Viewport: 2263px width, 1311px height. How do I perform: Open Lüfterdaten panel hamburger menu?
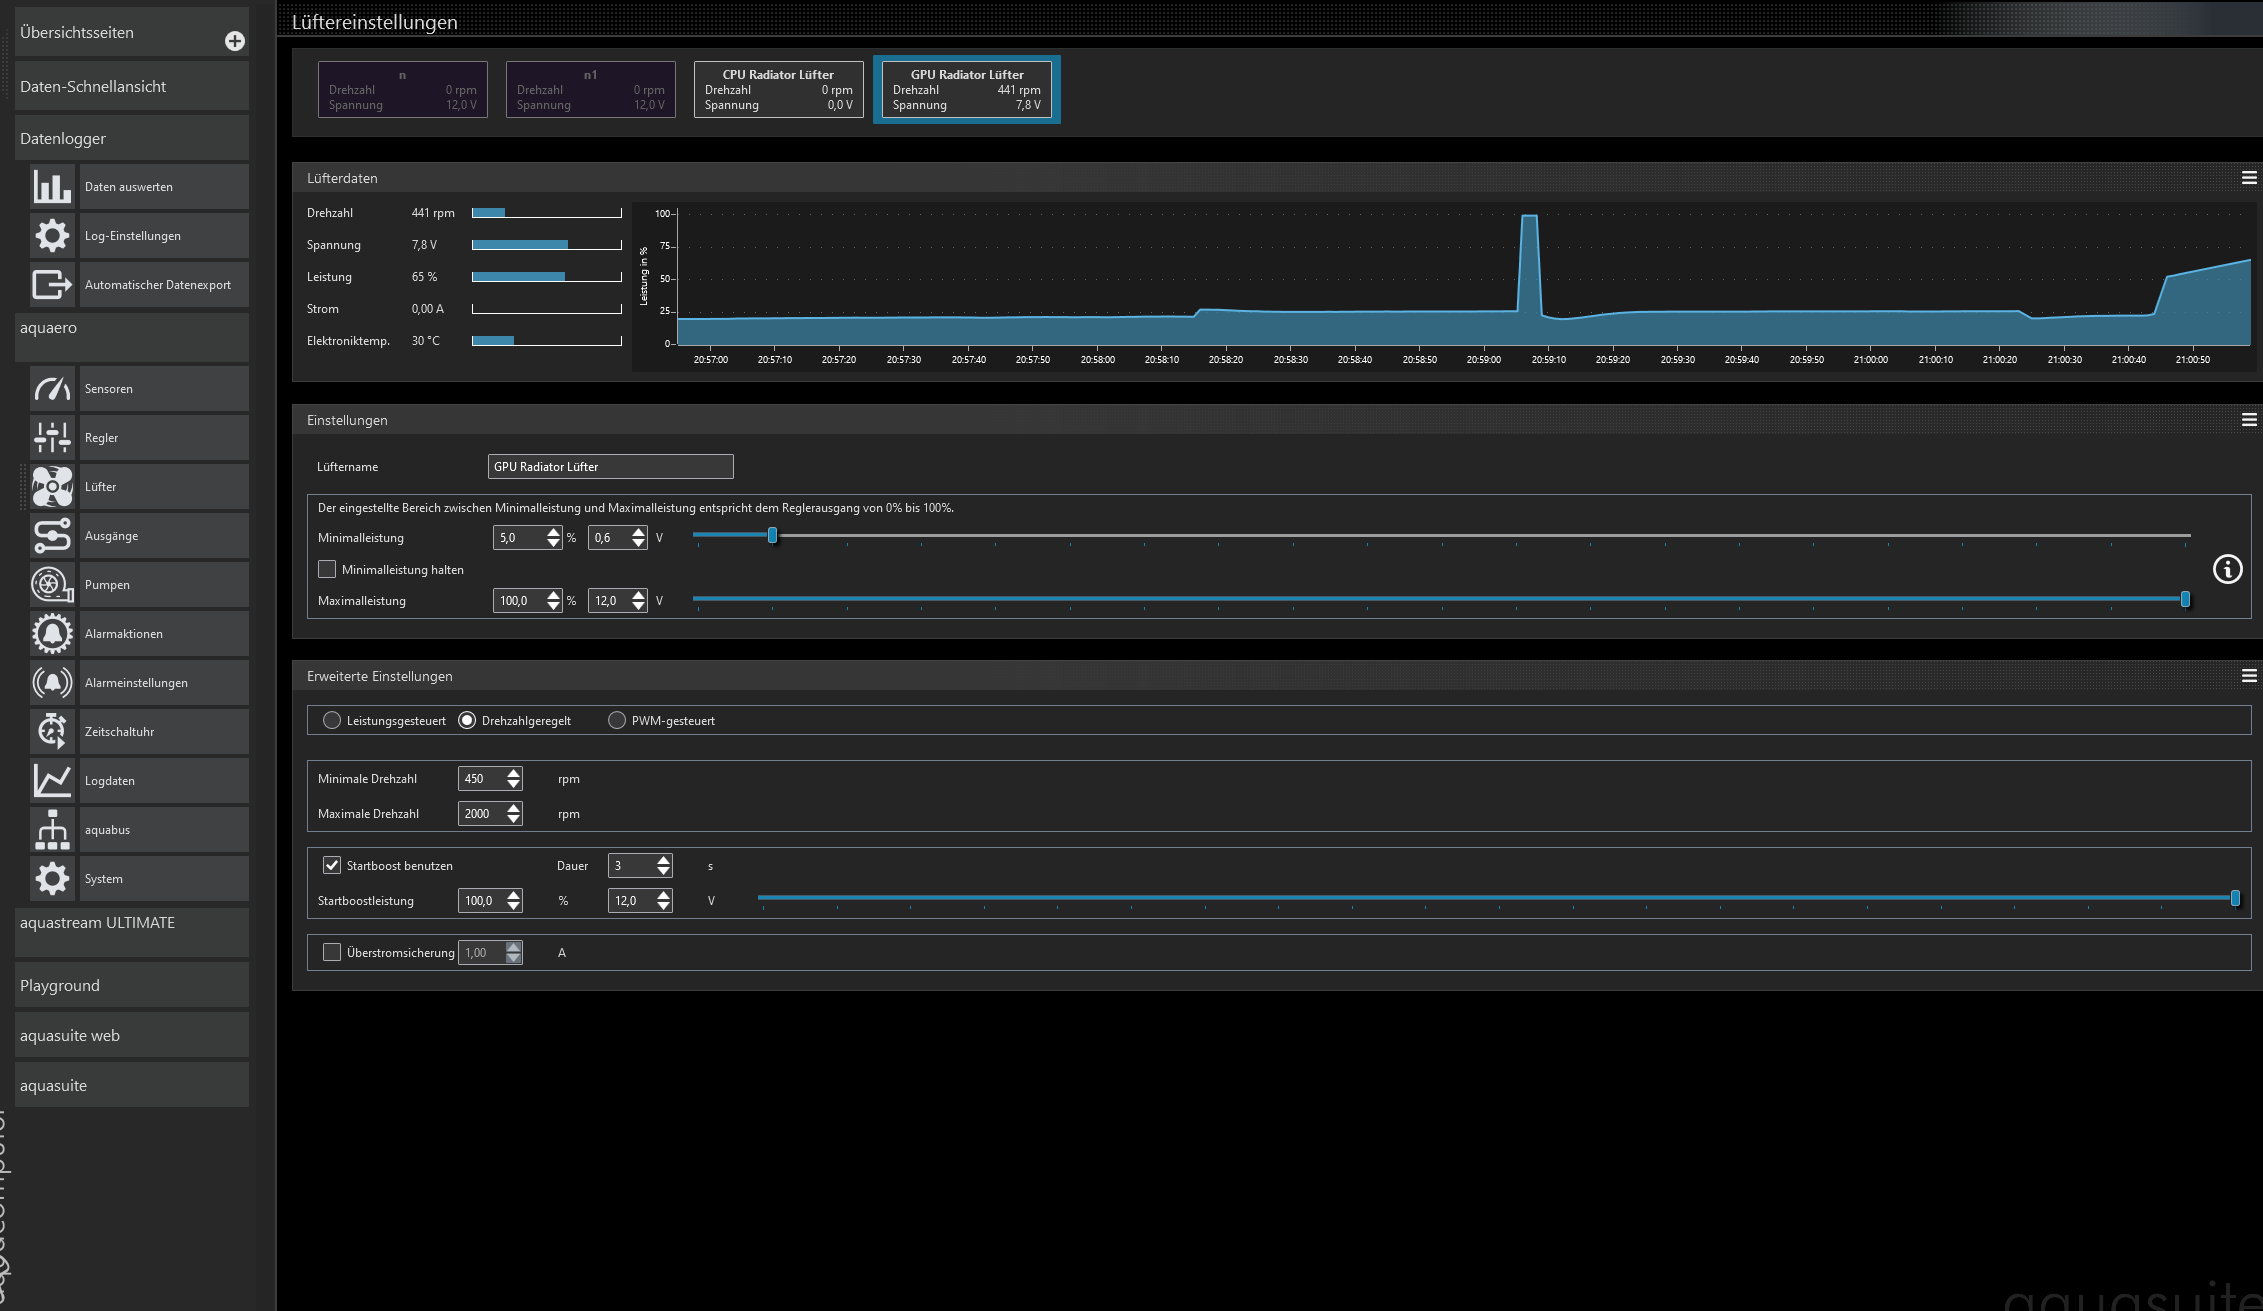[2249, 178]
